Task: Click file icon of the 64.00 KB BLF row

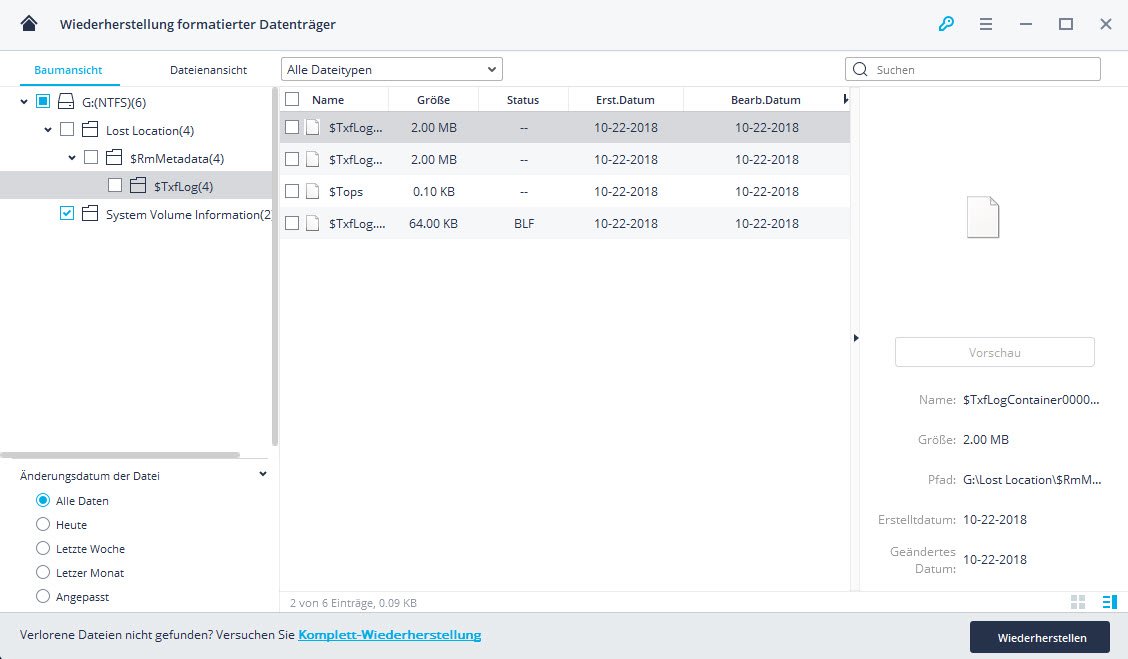Action: 312,223
